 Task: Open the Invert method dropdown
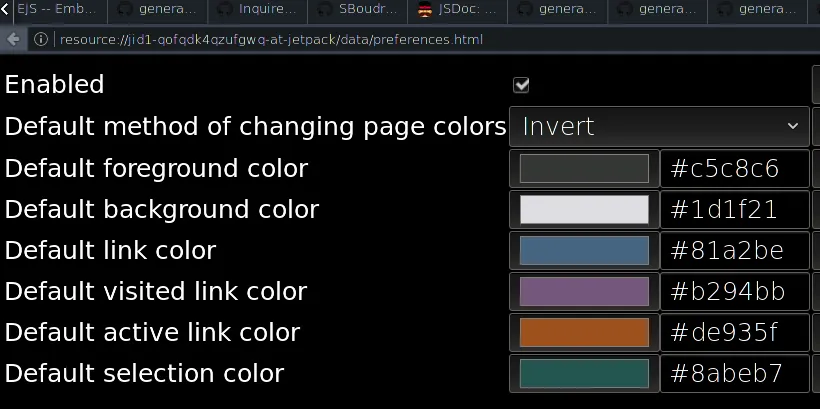pyautogui.click(x=659, y=127)
